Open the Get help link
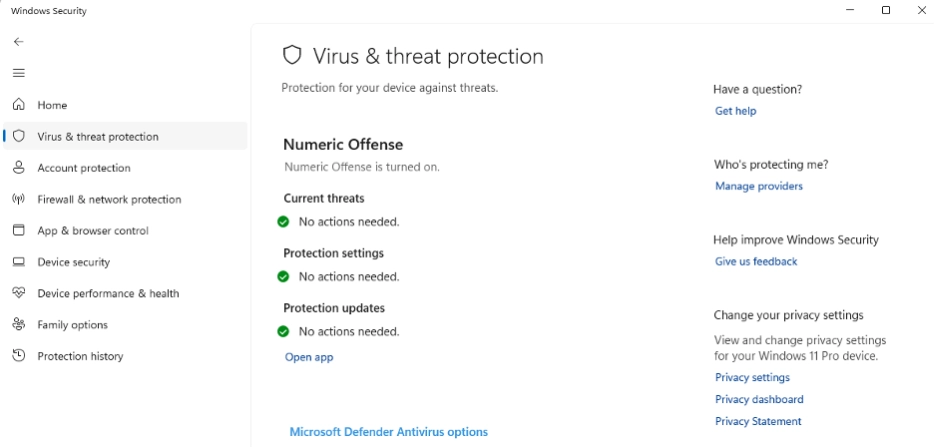 click(735, 111)
